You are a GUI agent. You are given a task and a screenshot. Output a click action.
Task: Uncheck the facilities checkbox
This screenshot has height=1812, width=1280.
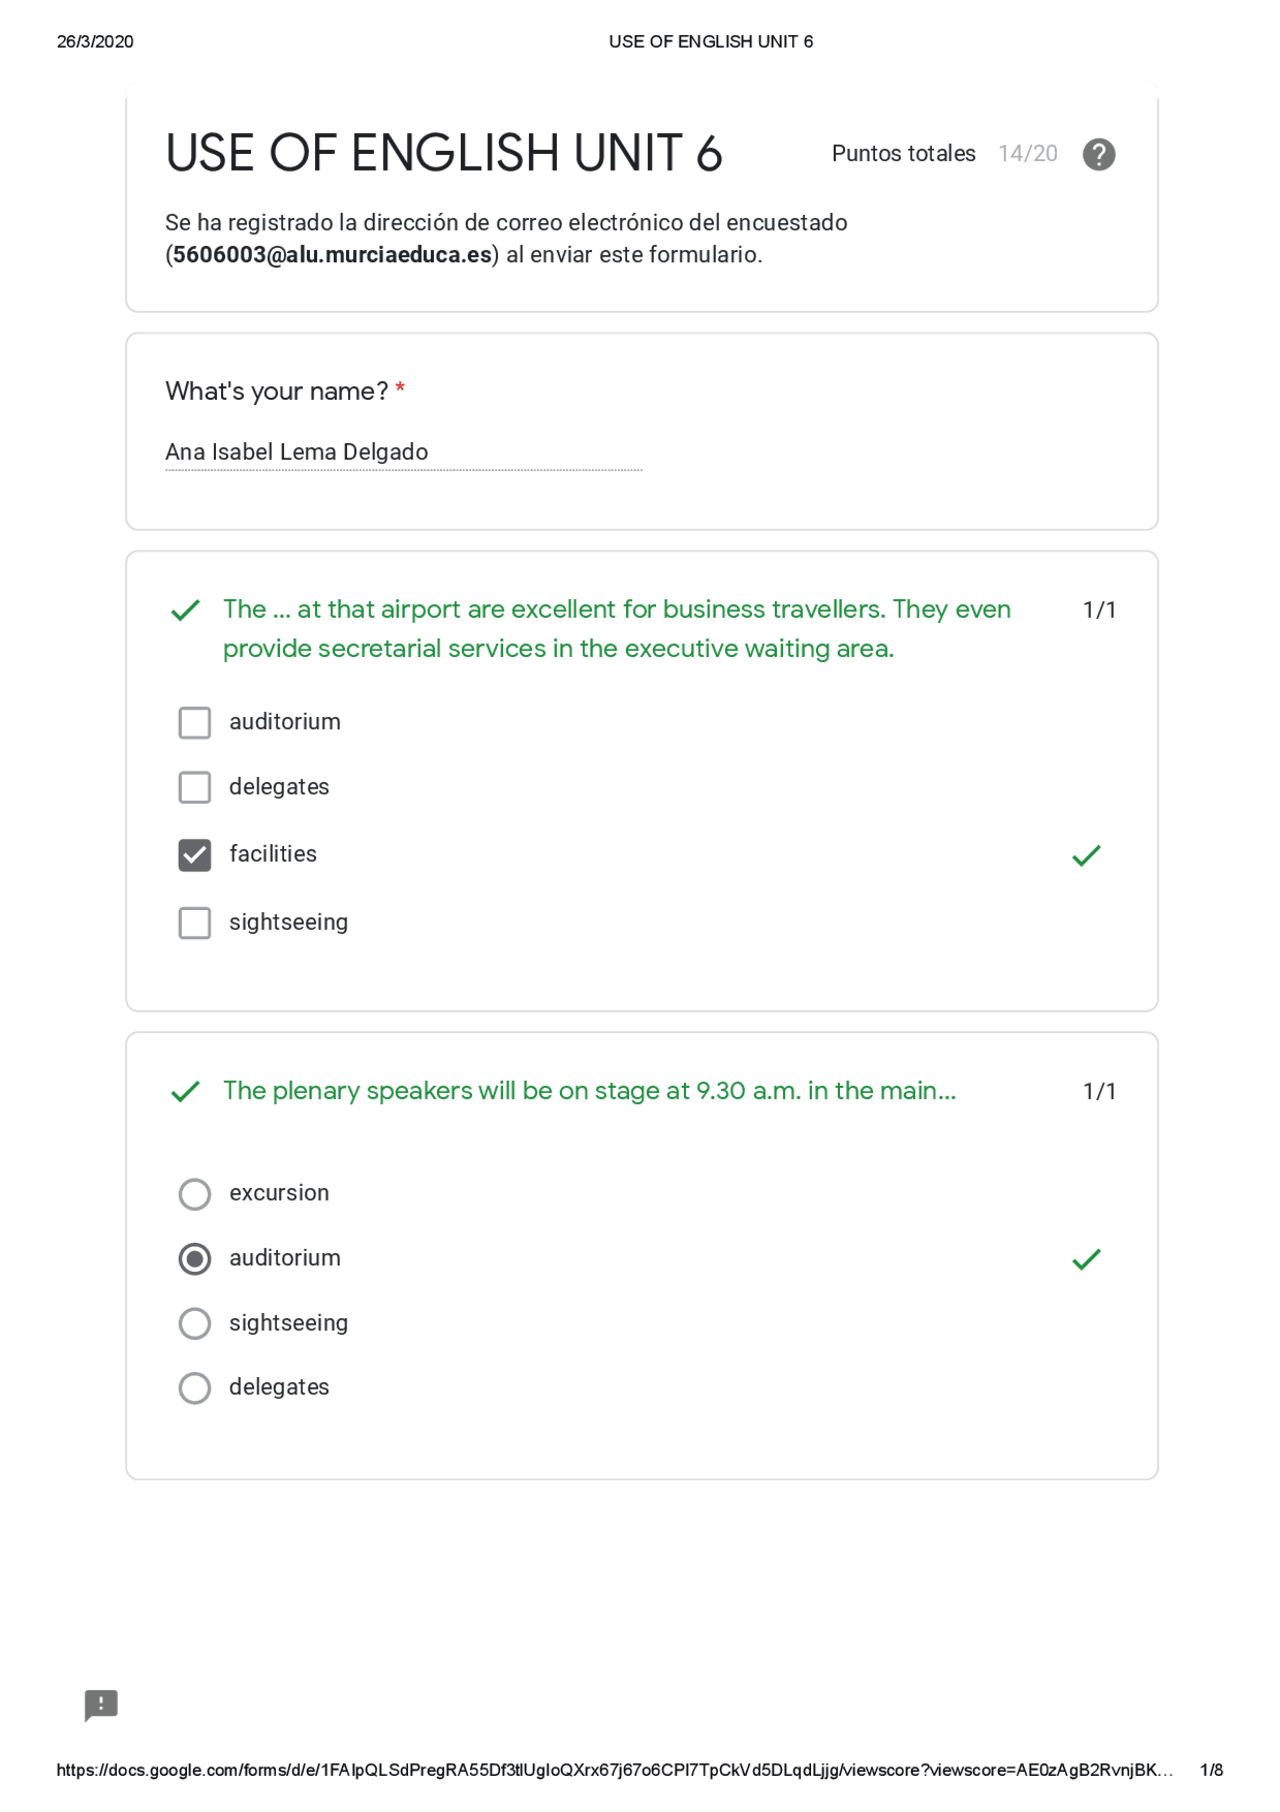[x=195, y=855]
